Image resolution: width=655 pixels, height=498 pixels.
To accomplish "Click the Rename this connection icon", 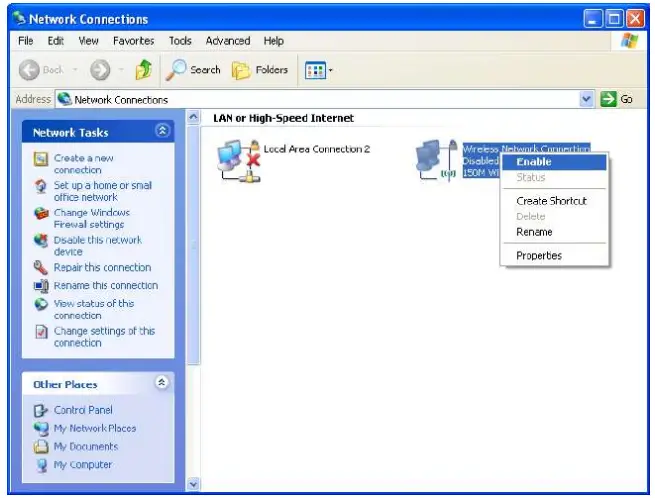I will [41, 286].
